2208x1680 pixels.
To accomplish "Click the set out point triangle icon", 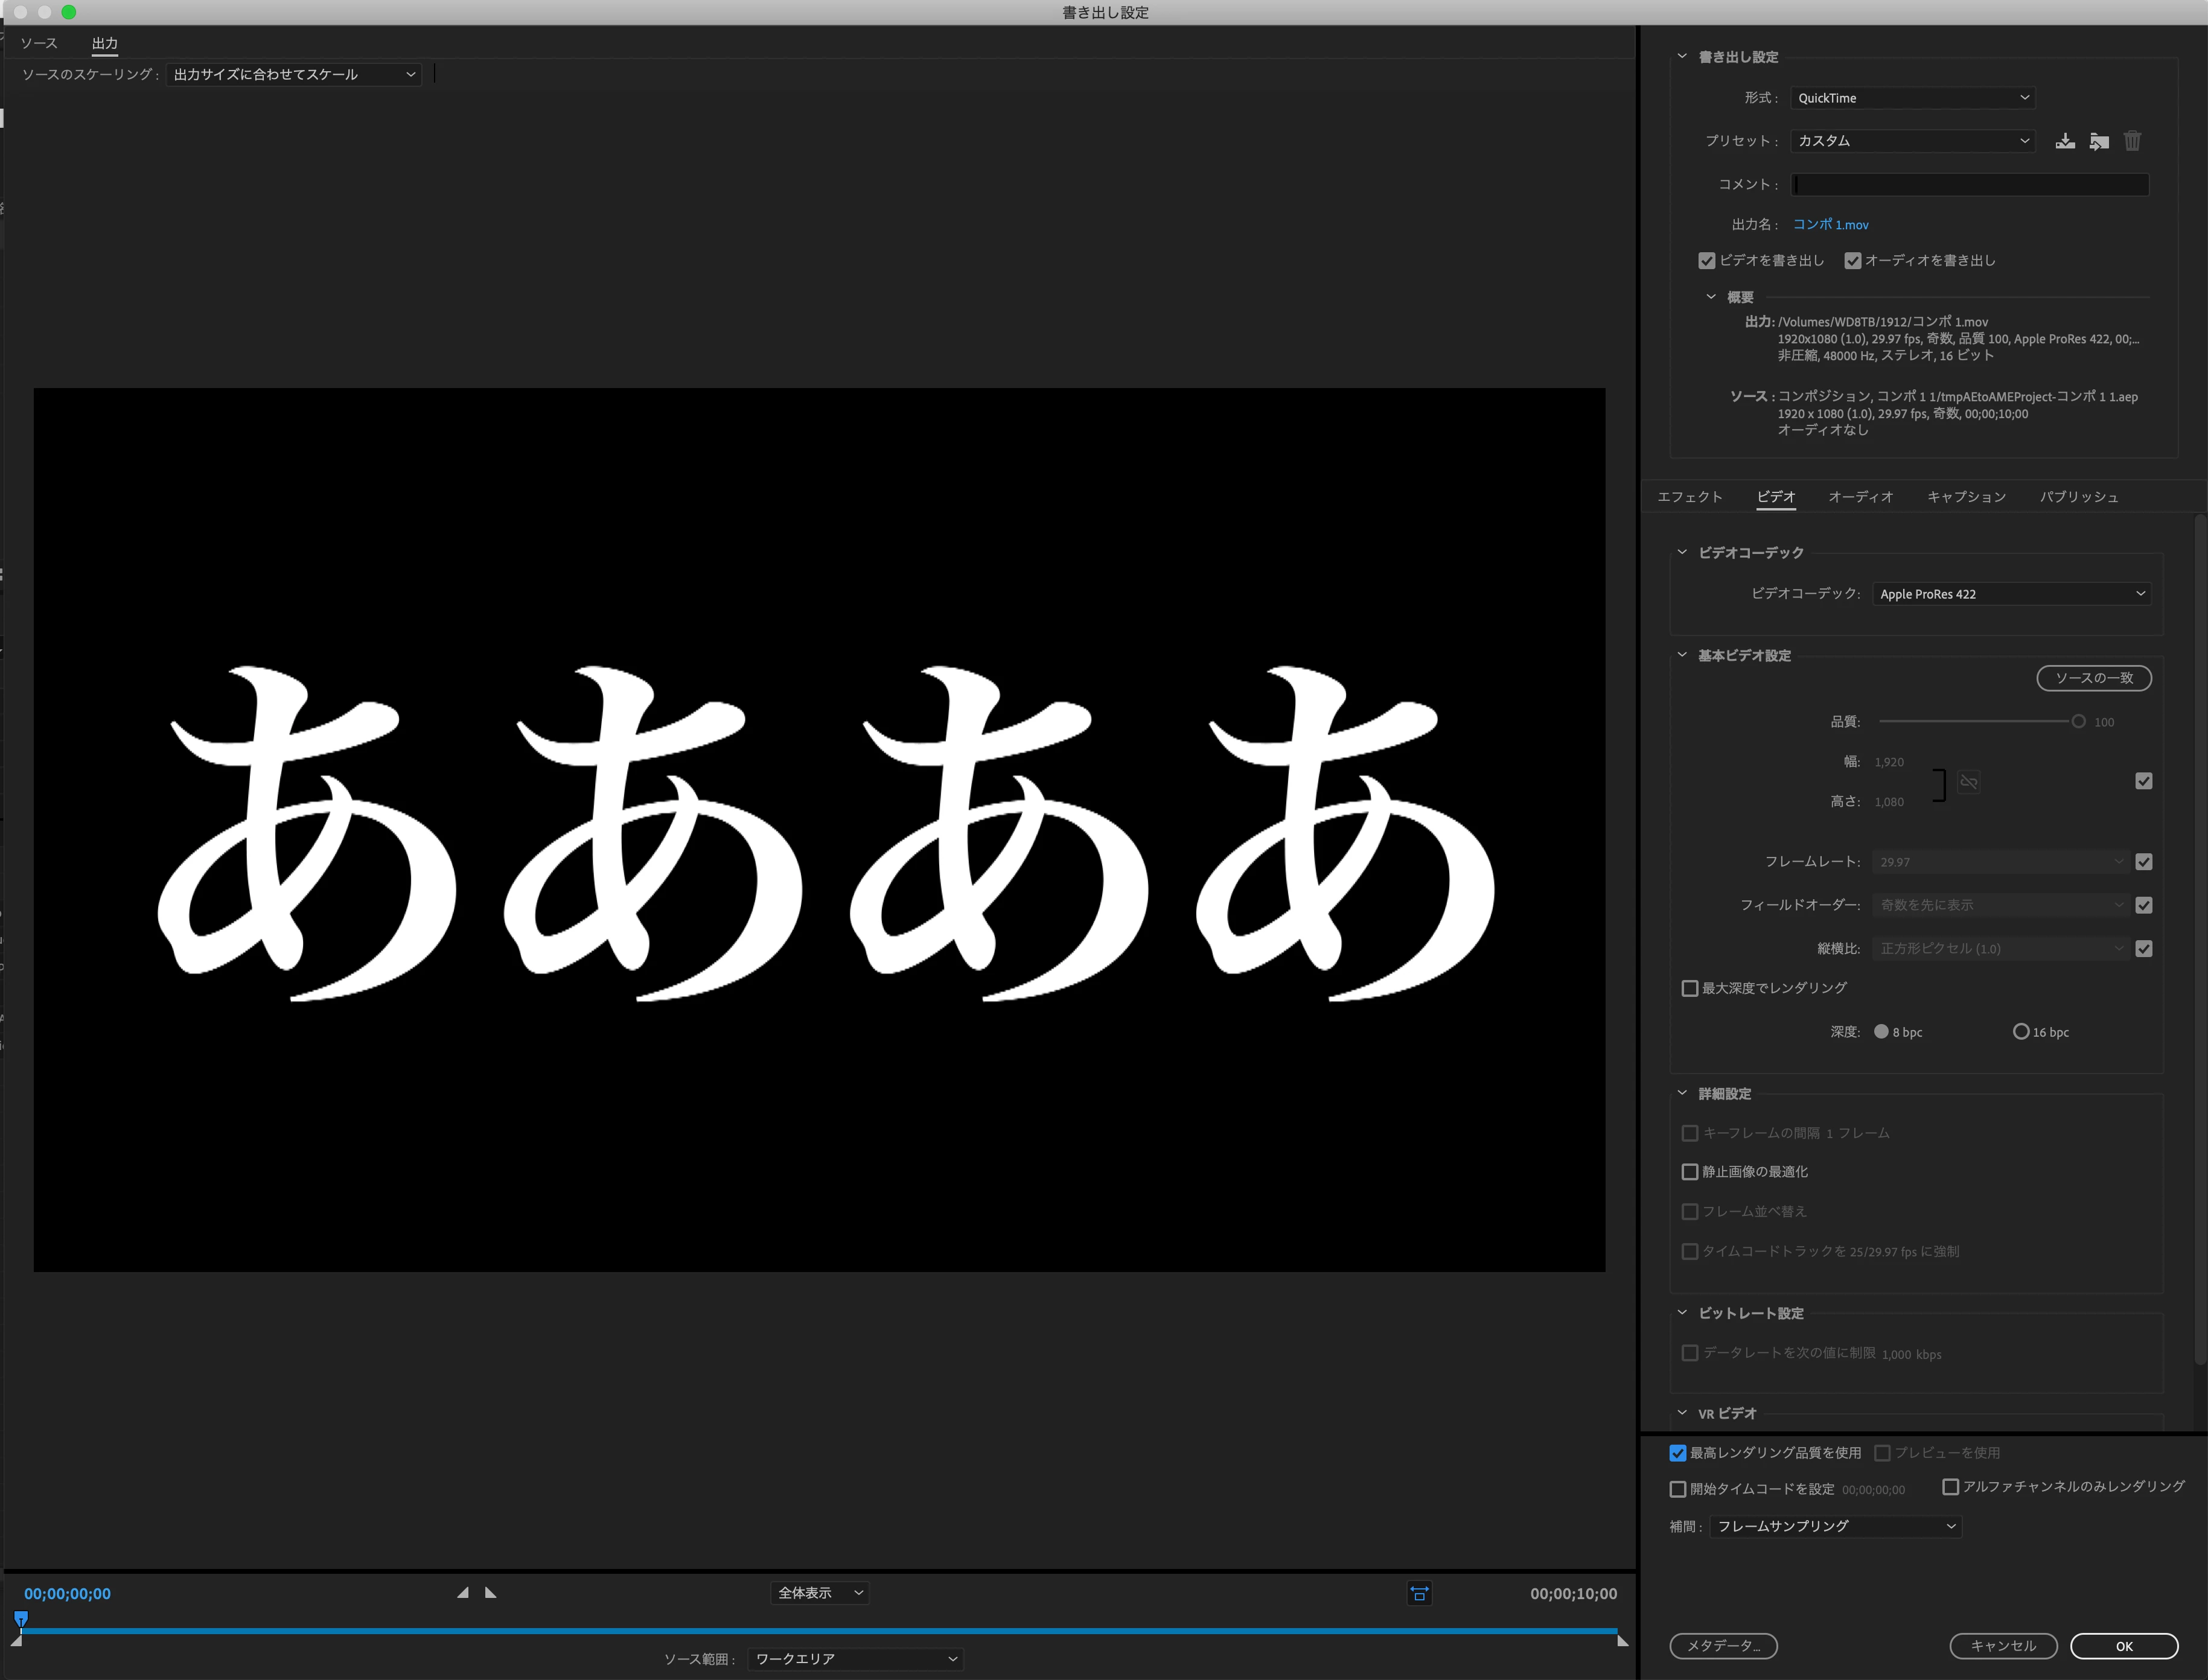I will coord(490,1593).
